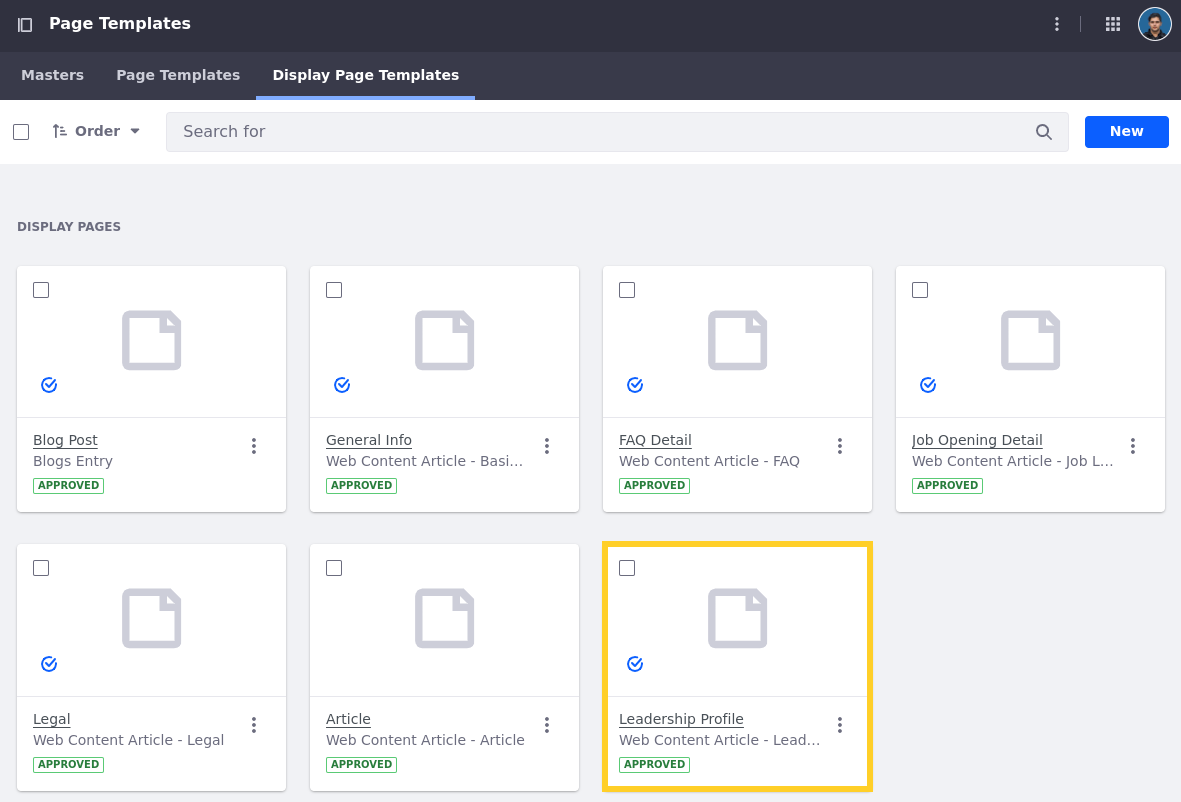Click the Blog Post default-template check icon
1181x802 pixels.
pyautogui.click(x=49, y=385)
